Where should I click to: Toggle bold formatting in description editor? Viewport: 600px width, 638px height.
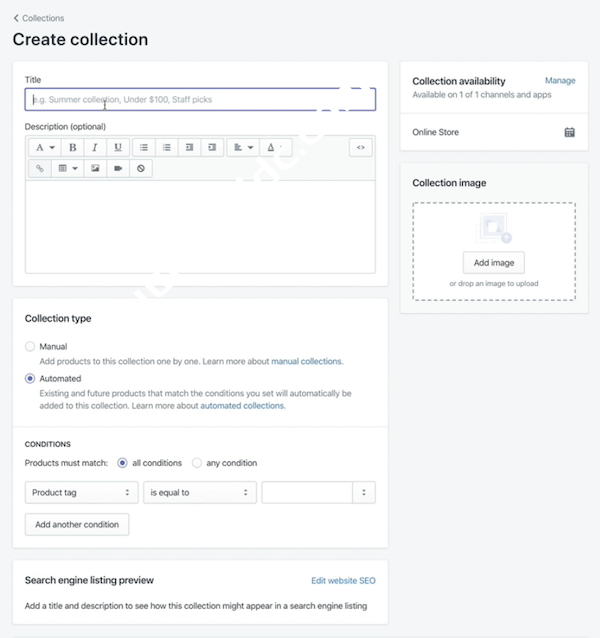(73, 148)
